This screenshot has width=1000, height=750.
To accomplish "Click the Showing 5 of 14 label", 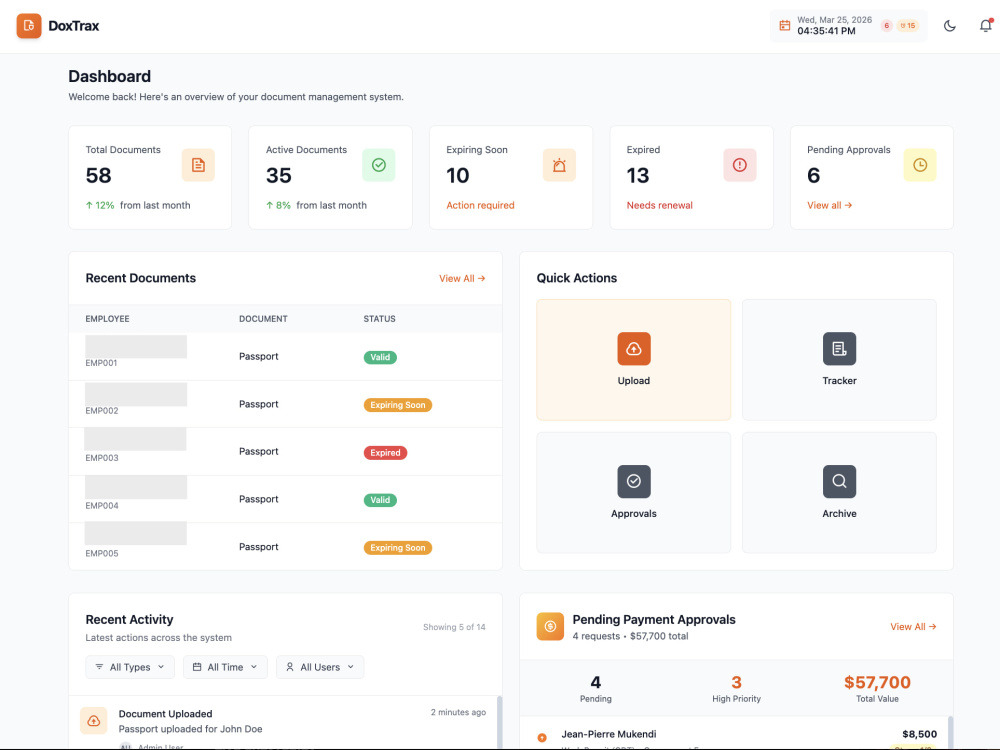I will tap(454, 628).
